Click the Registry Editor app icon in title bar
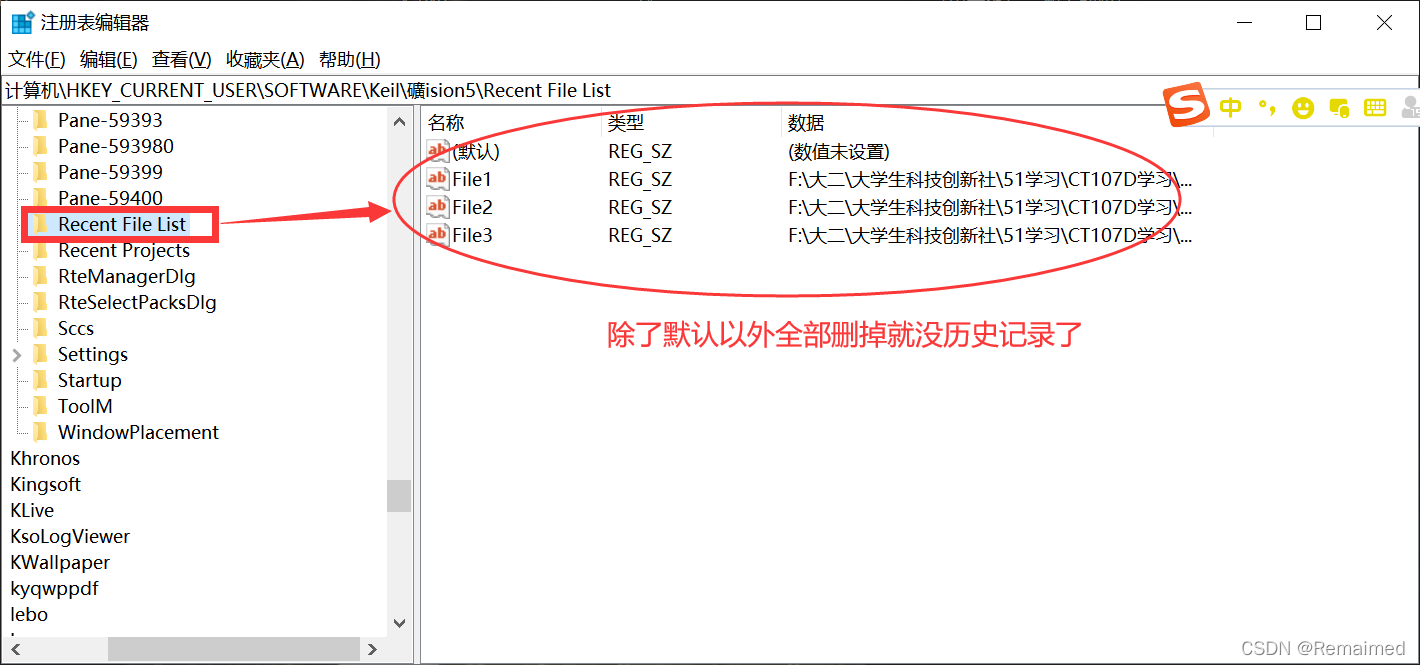Image resolution: width=1420 pixels, height=665 pixels. (22, 22)
